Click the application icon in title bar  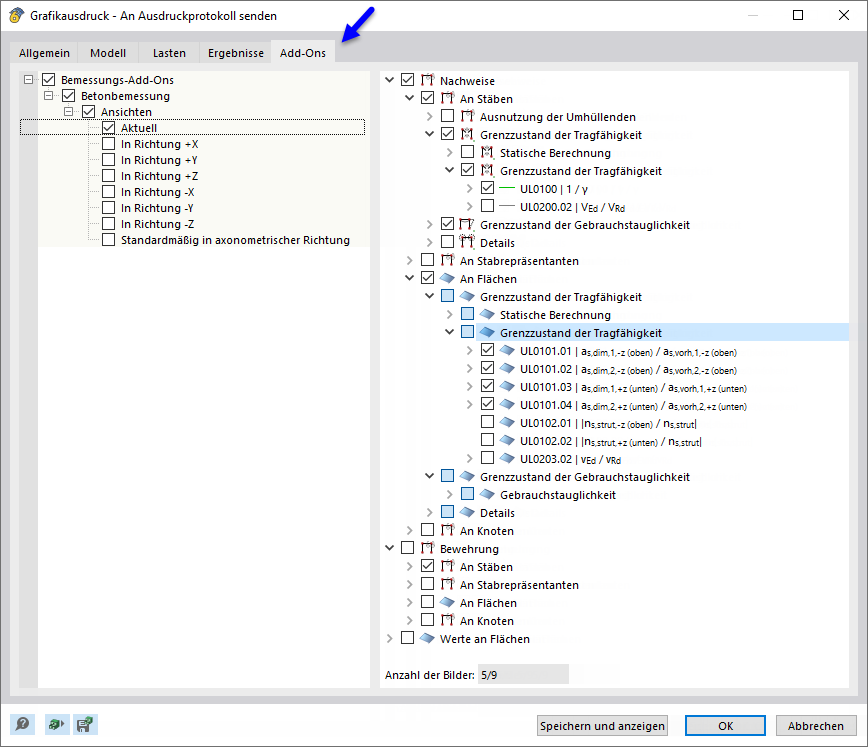17,15
